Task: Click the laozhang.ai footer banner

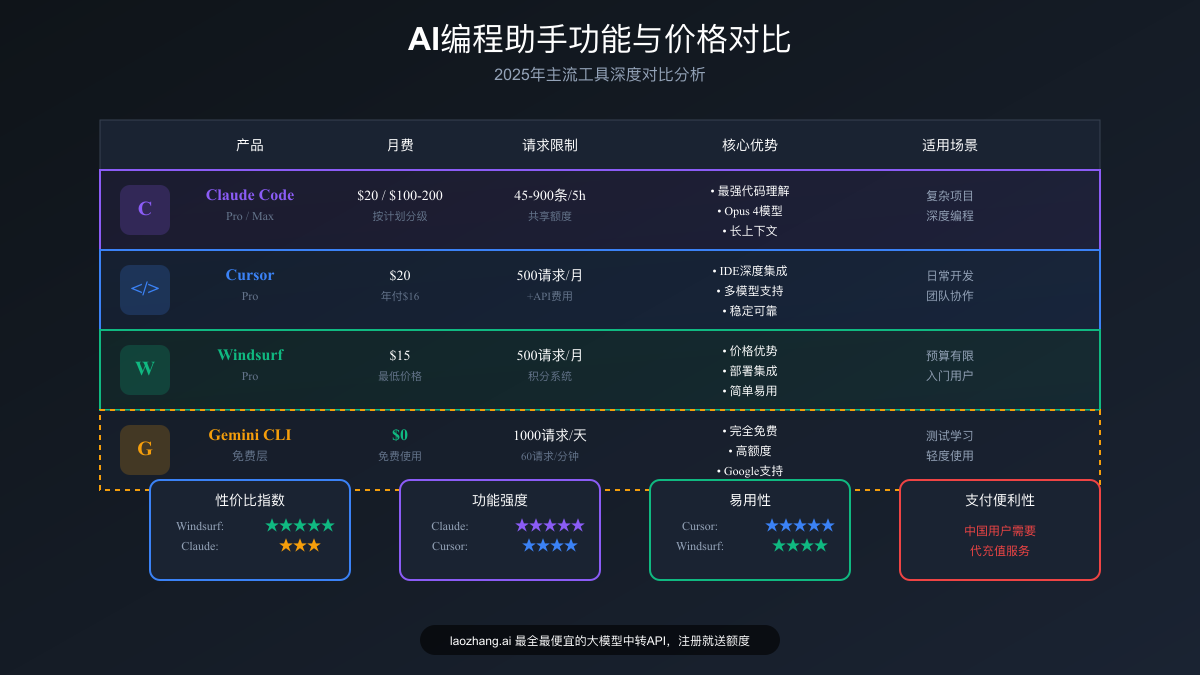Action: tap(600, 640)
